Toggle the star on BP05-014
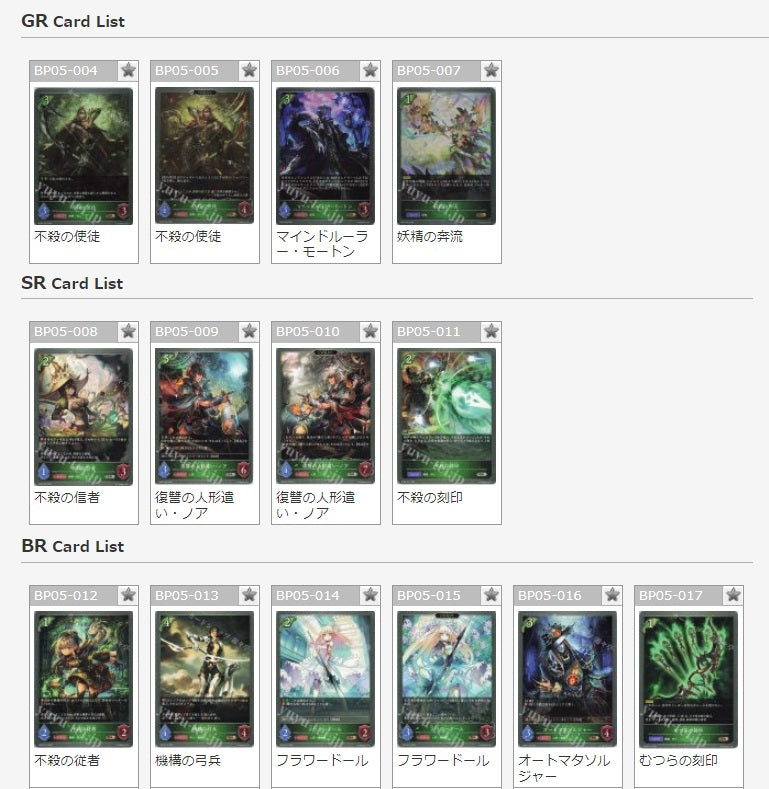769x789 pixels. [x=370, y=595]
